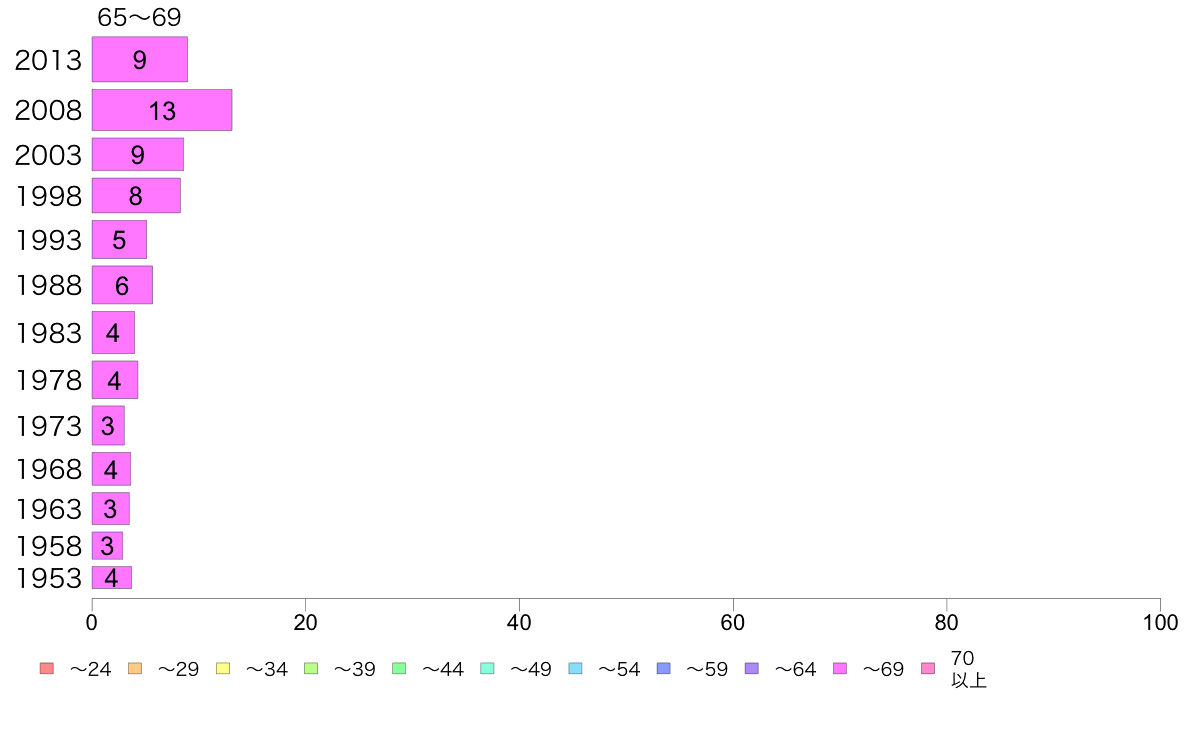Click the ~24 legend color swatch
Image resolution: width=1188 pixels, height=736 pixels.
pos(47,669)
